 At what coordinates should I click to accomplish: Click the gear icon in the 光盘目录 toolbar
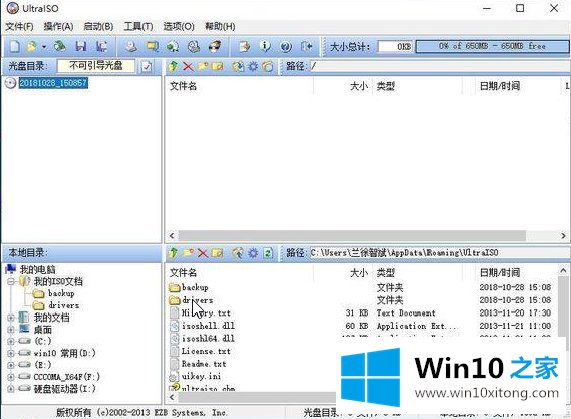tap(253, 66)
